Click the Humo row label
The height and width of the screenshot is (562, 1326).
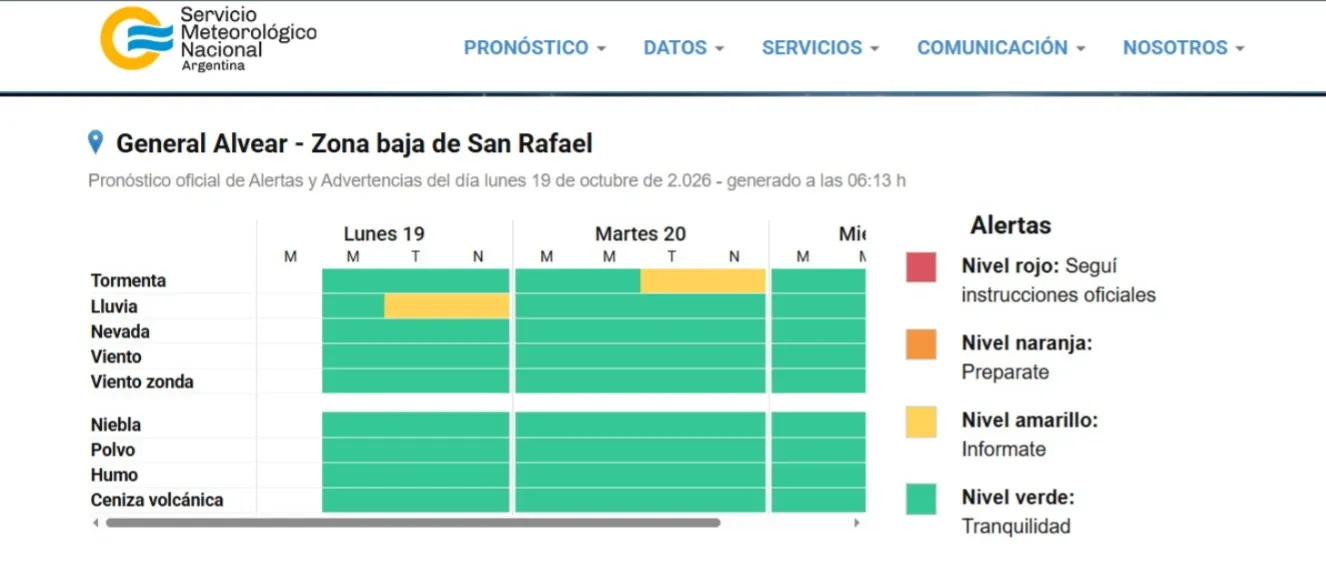(114, 475)
